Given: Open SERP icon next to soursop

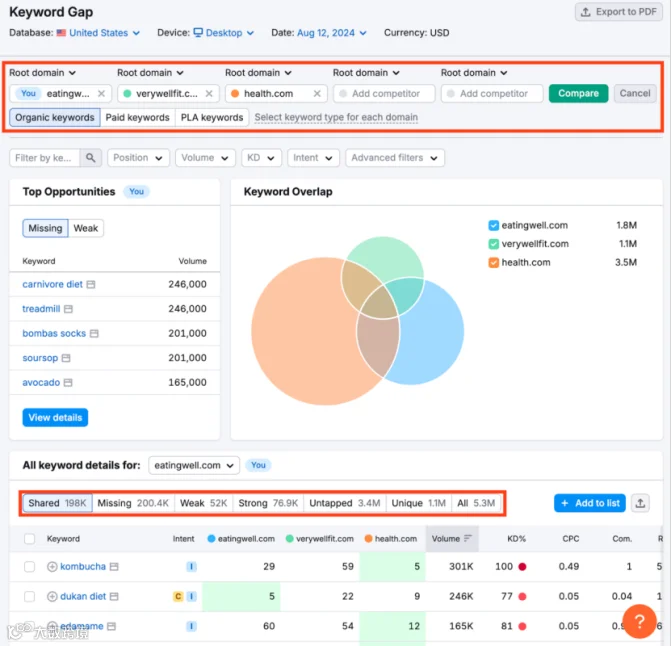Looking at the screenshot, I should [66, 358].
